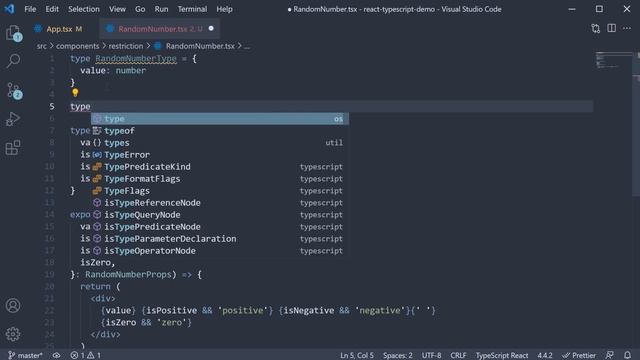Screen dimensions: 640x360
Task: Open the Help menu
Action: pos(224,9)
